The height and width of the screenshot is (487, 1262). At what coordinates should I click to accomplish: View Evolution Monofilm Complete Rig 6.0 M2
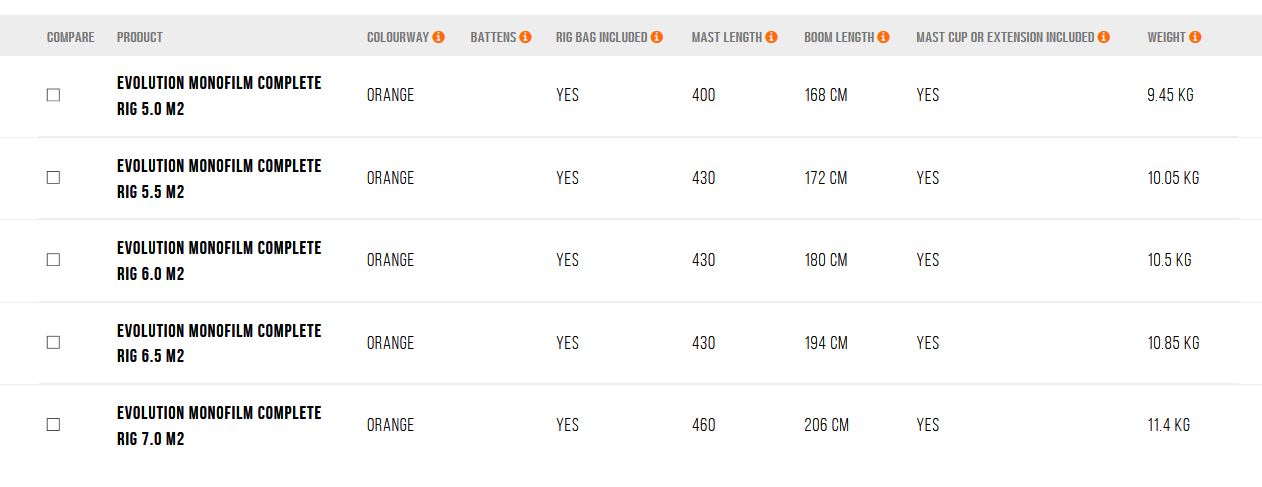pos(219,261)
